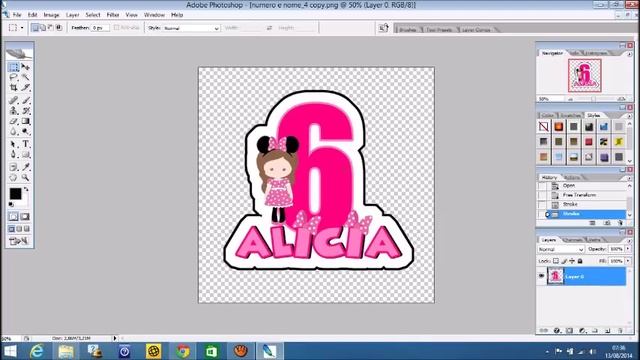Image resolution: width=640 pixels, height=360 pixels.
Task: Add a layer style from Layers panel
Action: [557, 330]
